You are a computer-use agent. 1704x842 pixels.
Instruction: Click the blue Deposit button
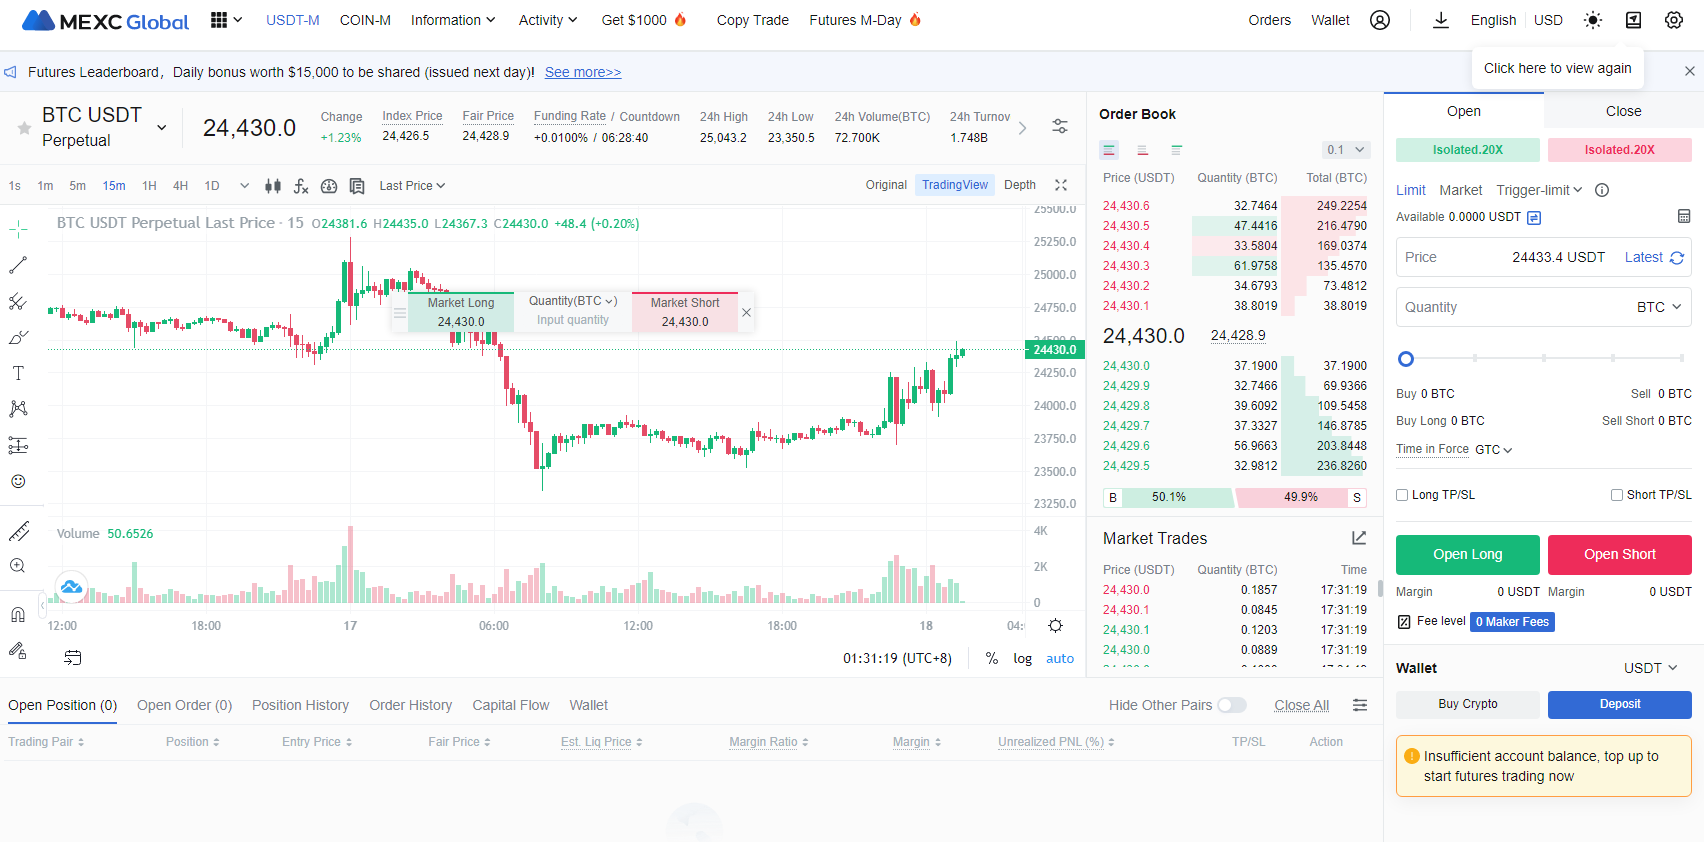[1620, 704]
